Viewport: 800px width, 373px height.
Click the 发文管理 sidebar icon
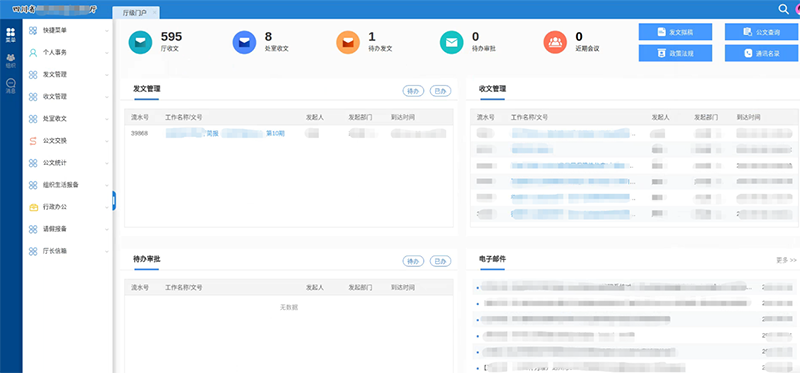[x=33, y=74]
